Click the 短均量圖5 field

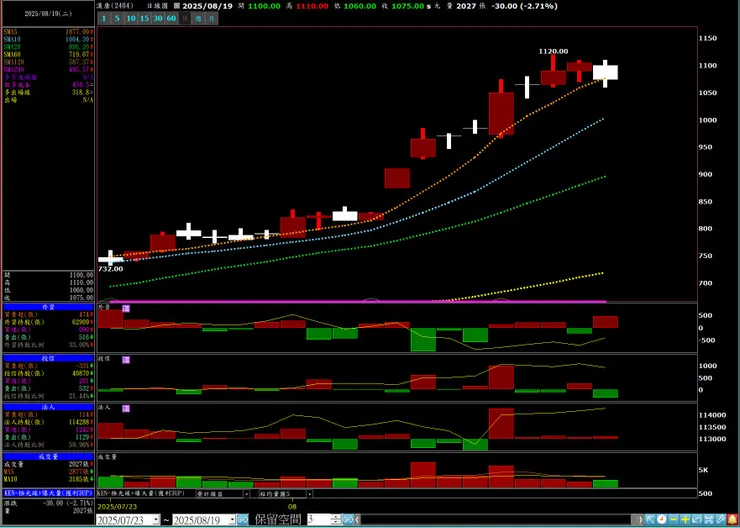282,494
